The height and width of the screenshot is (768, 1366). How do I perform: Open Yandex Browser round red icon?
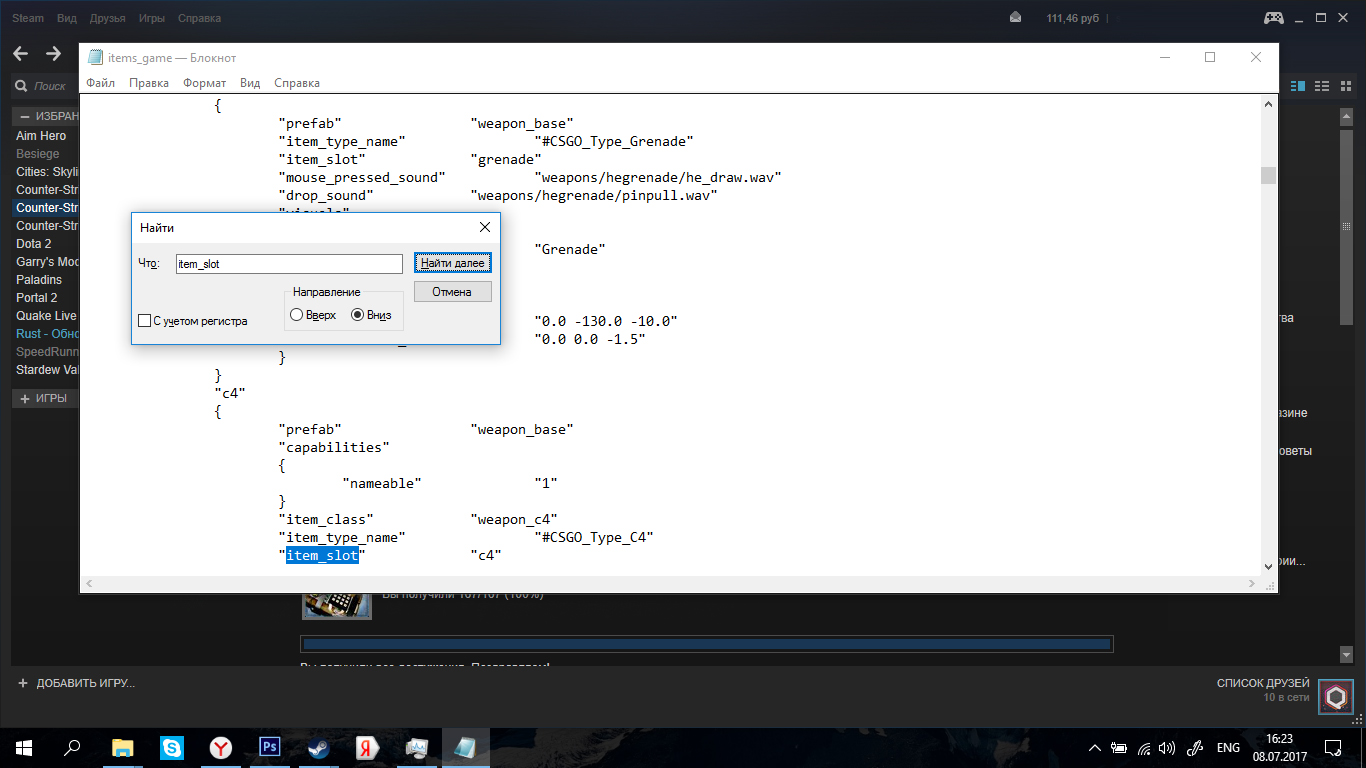(x=221, y=747)
